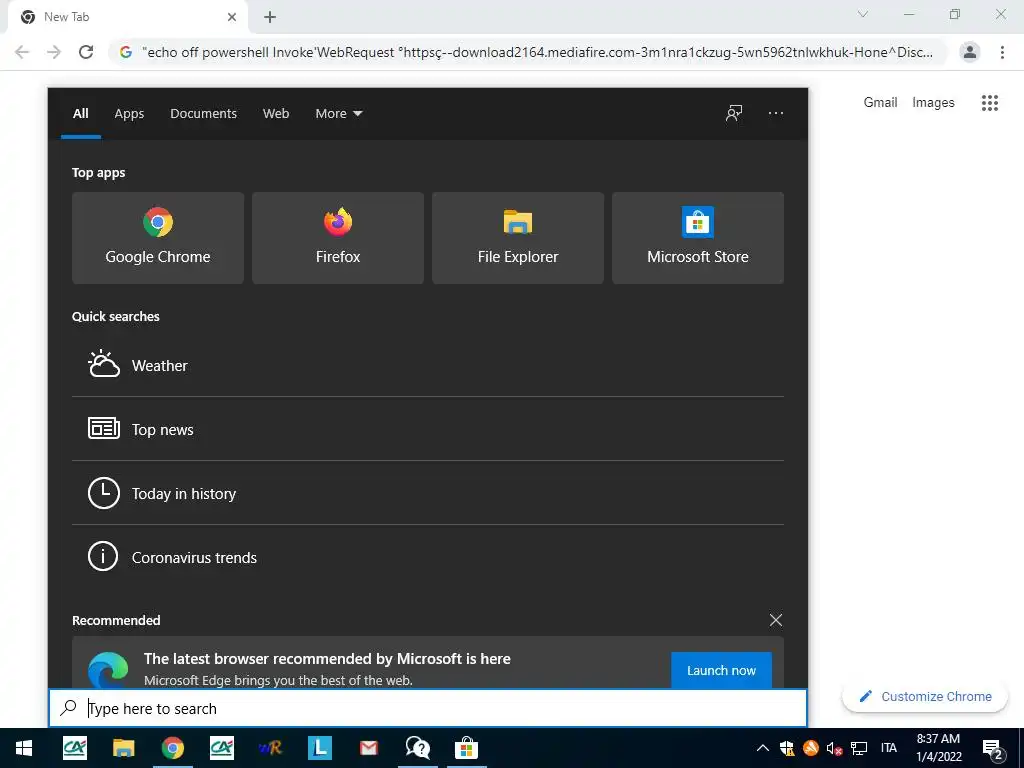The height and width of the screenshot is (768, 1024).
Task: Open File Explorer tile in Top apps
Action: tap(518, 238)
